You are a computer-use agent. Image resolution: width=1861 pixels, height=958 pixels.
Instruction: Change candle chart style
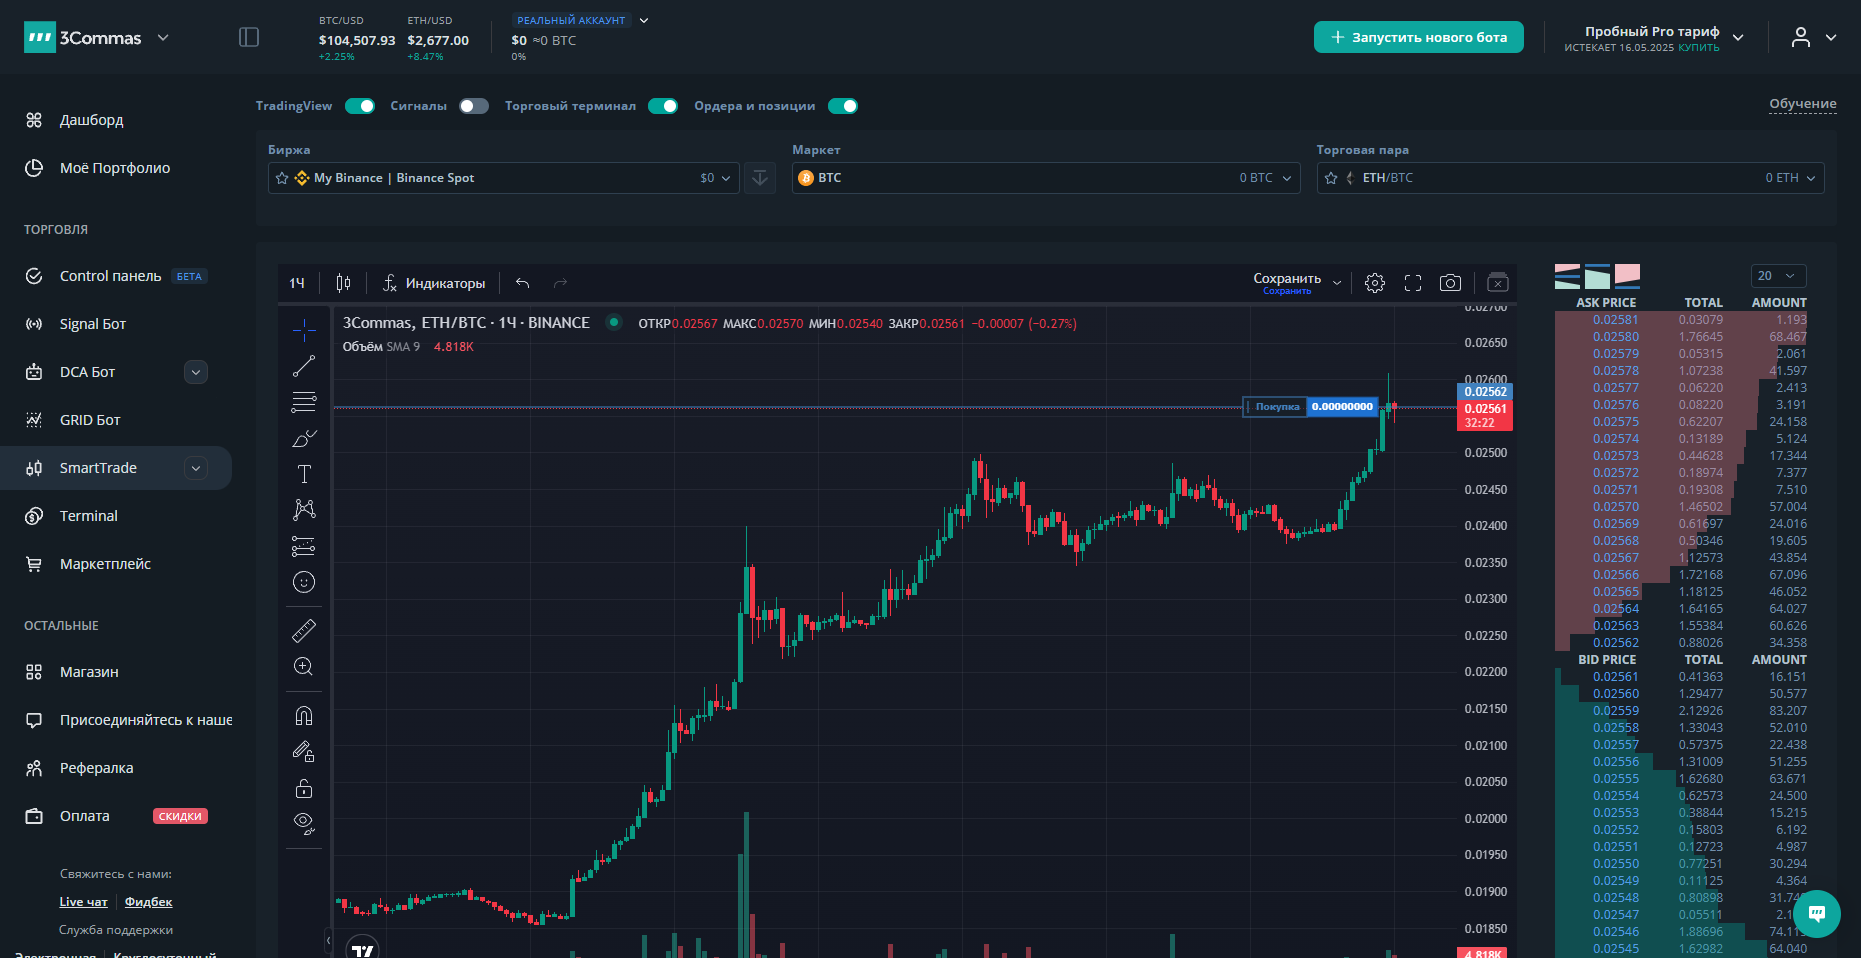coord(343,283)
